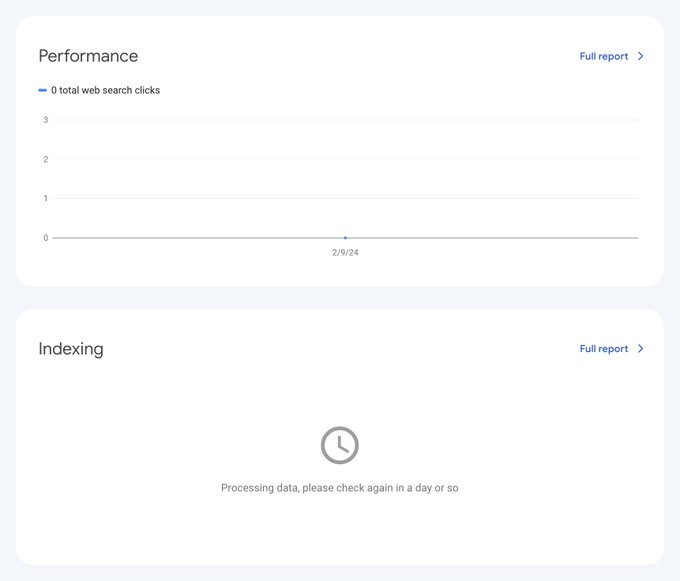
Task: Click the y-axis label '3' on the chart
Action: pos(46,120)
